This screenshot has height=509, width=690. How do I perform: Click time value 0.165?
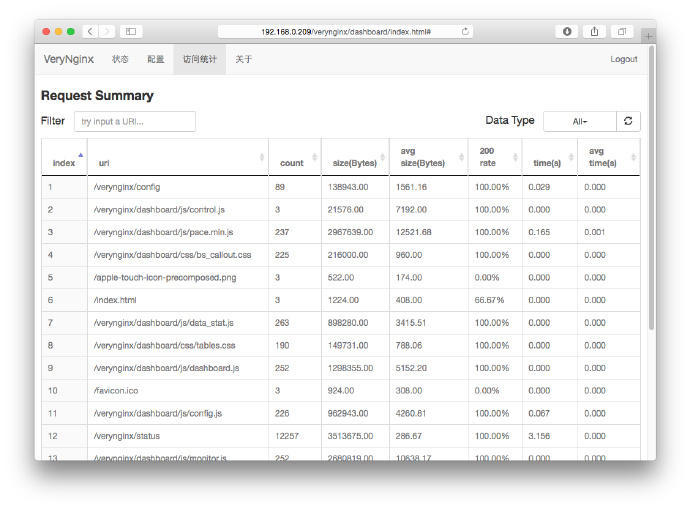(x=539, y=232)
